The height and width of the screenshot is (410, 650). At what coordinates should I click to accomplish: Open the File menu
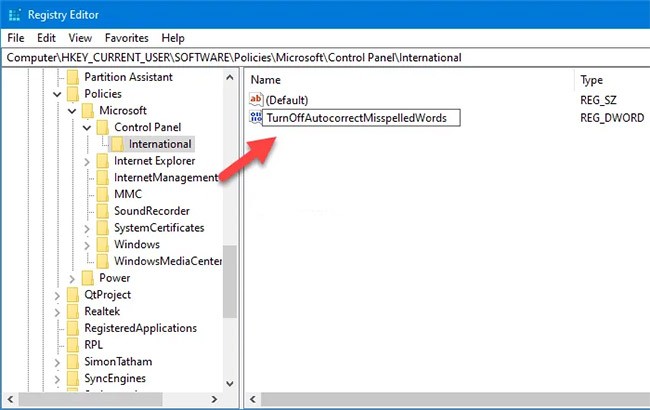point(15,38)
